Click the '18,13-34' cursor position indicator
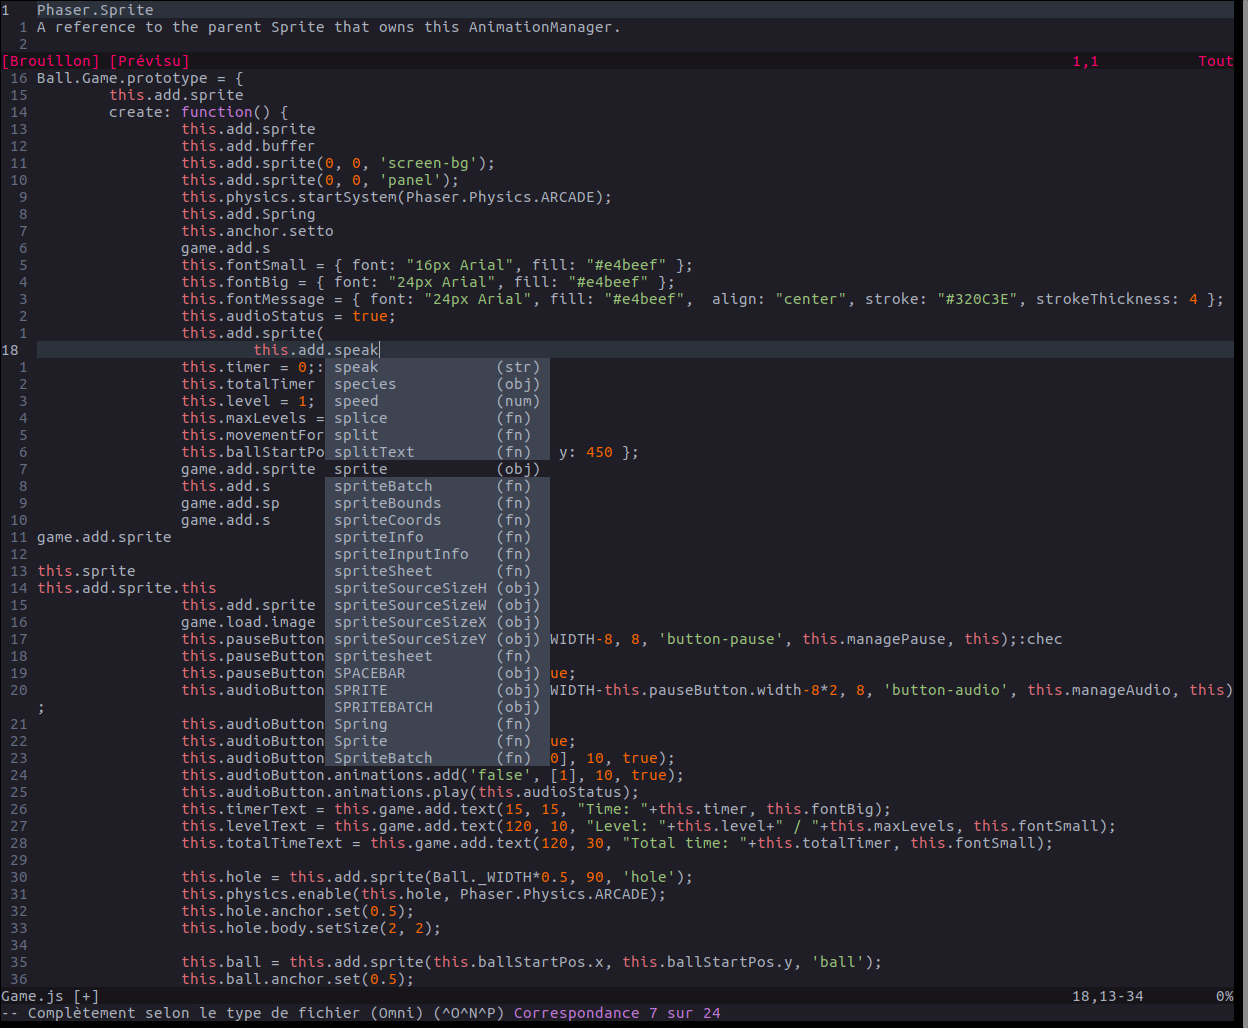Image resolution: width=1248 pixels, height=1028 pixels. pyautogui.click(x=1107, y=996)
